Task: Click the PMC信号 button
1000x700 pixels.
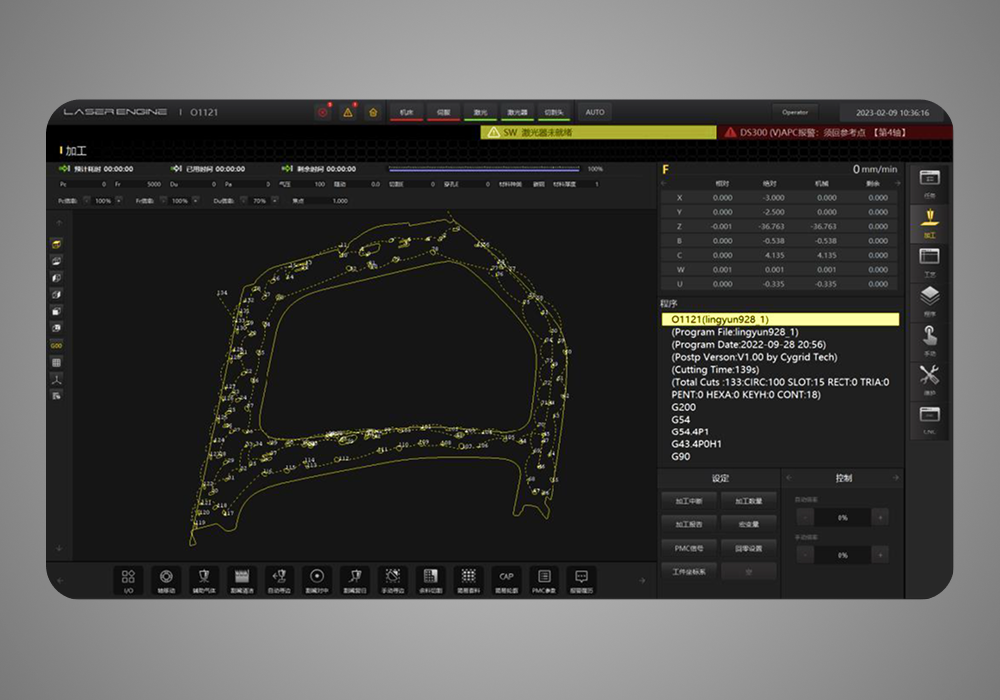Action: point(689,548)
